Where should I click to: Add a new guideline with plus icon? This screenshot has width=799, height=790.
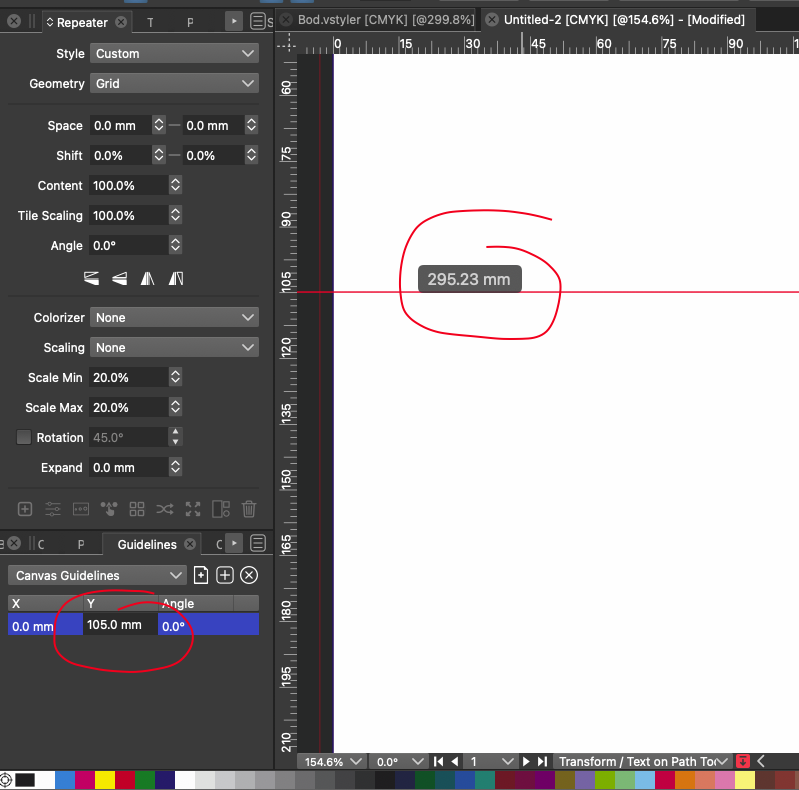[225, 575]
